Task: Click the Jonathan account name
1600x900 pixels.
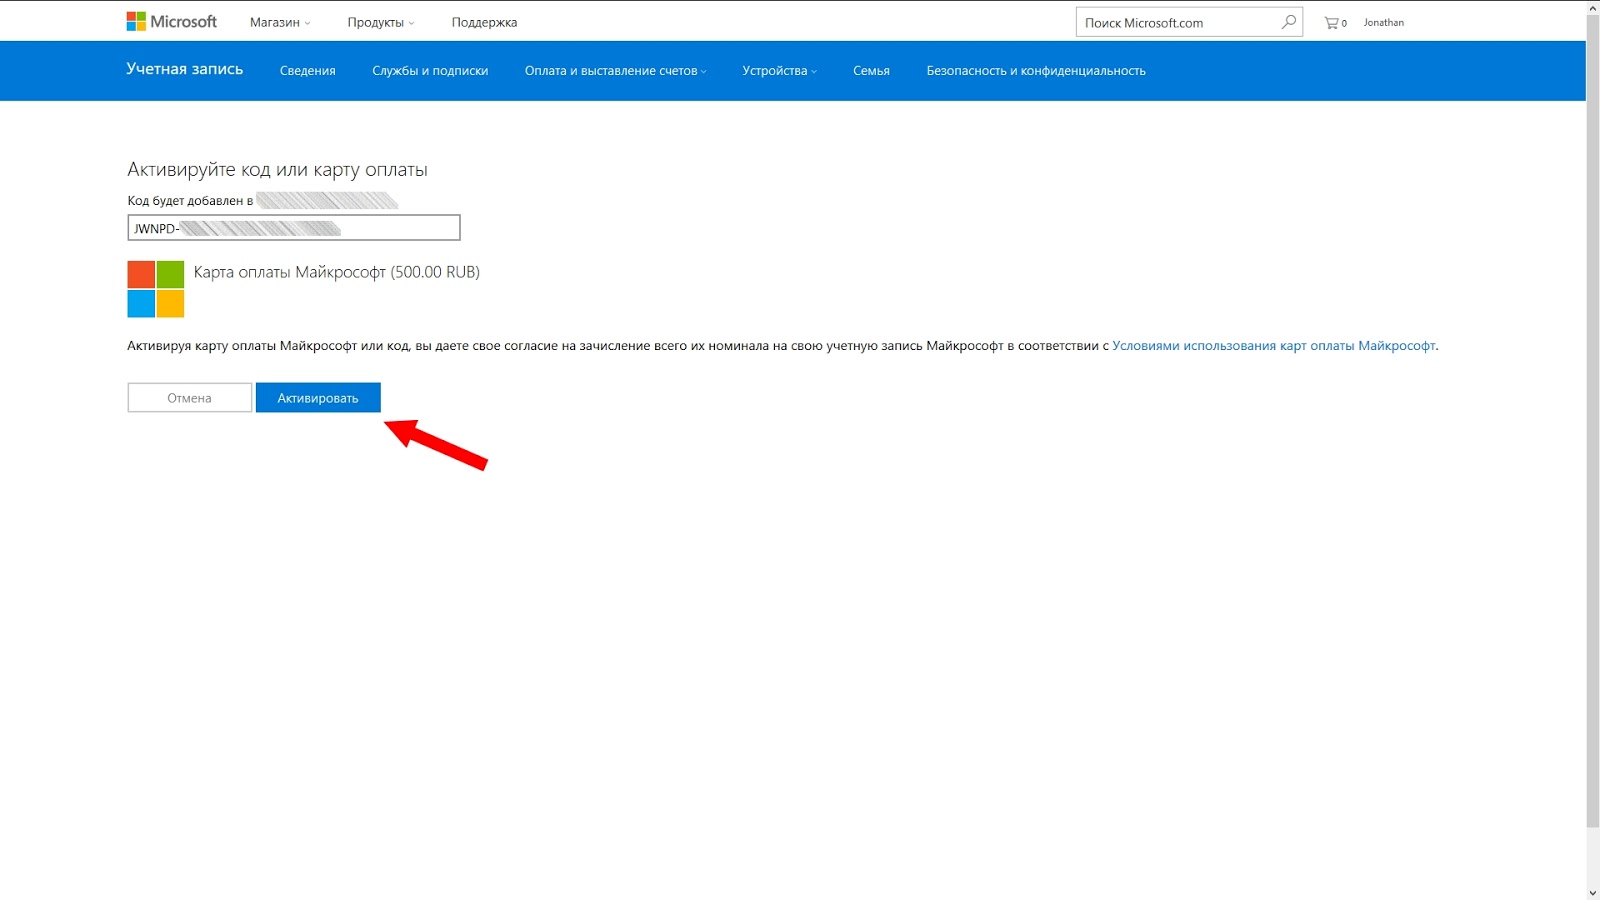Action: pos(1384,23)
